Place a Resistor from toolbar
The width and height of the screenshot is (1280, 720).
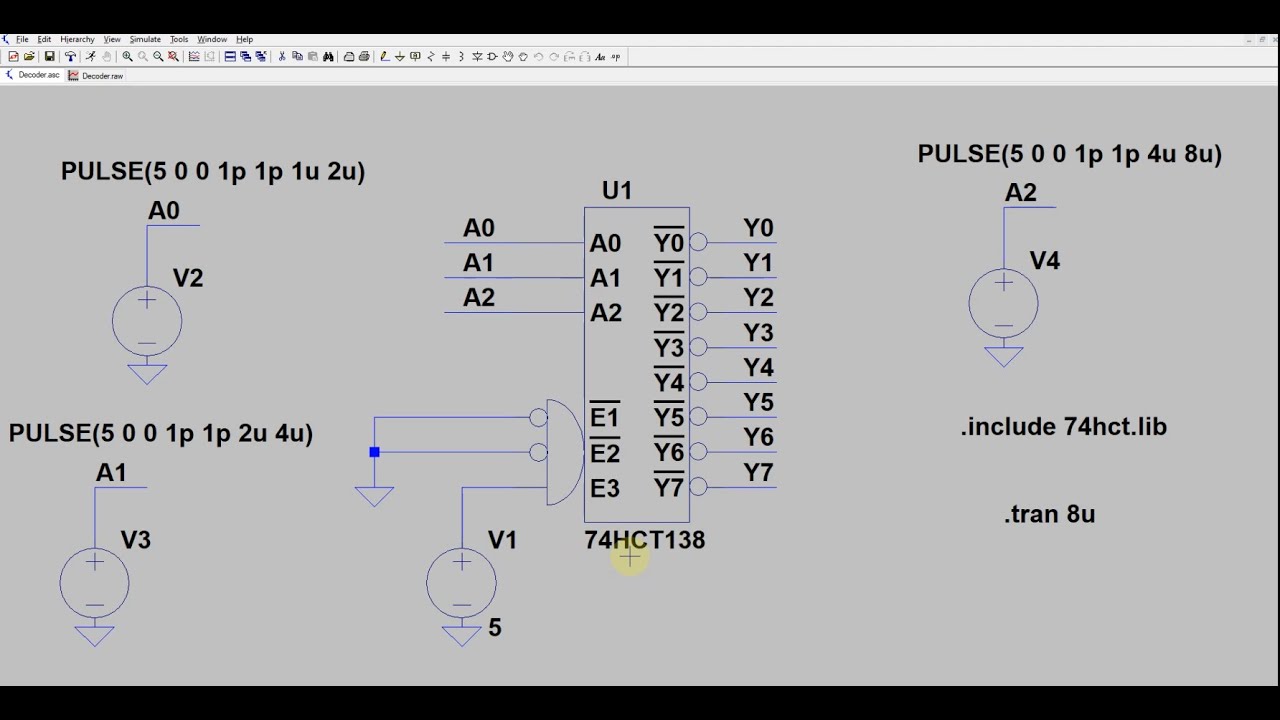431,57
